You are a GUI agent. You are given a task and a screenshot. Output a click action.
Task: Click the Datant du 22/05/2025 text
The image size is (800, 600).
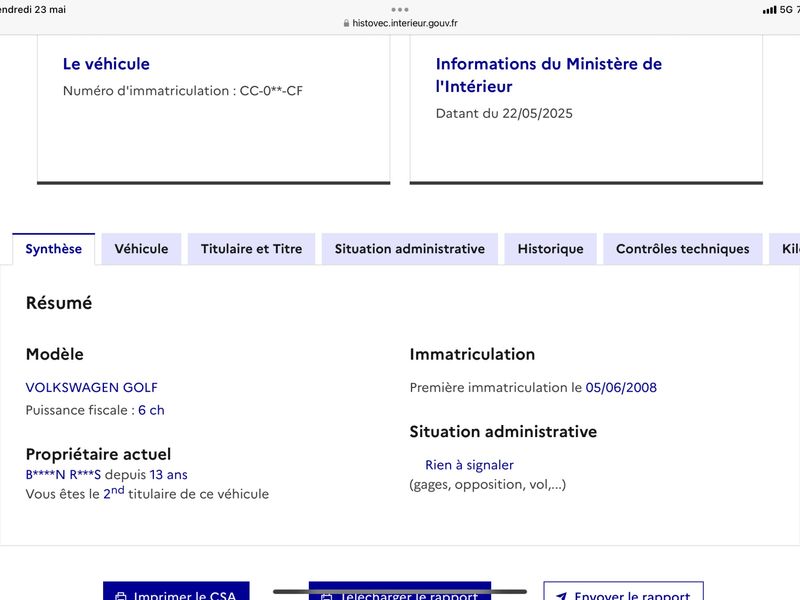pos(504,113)
